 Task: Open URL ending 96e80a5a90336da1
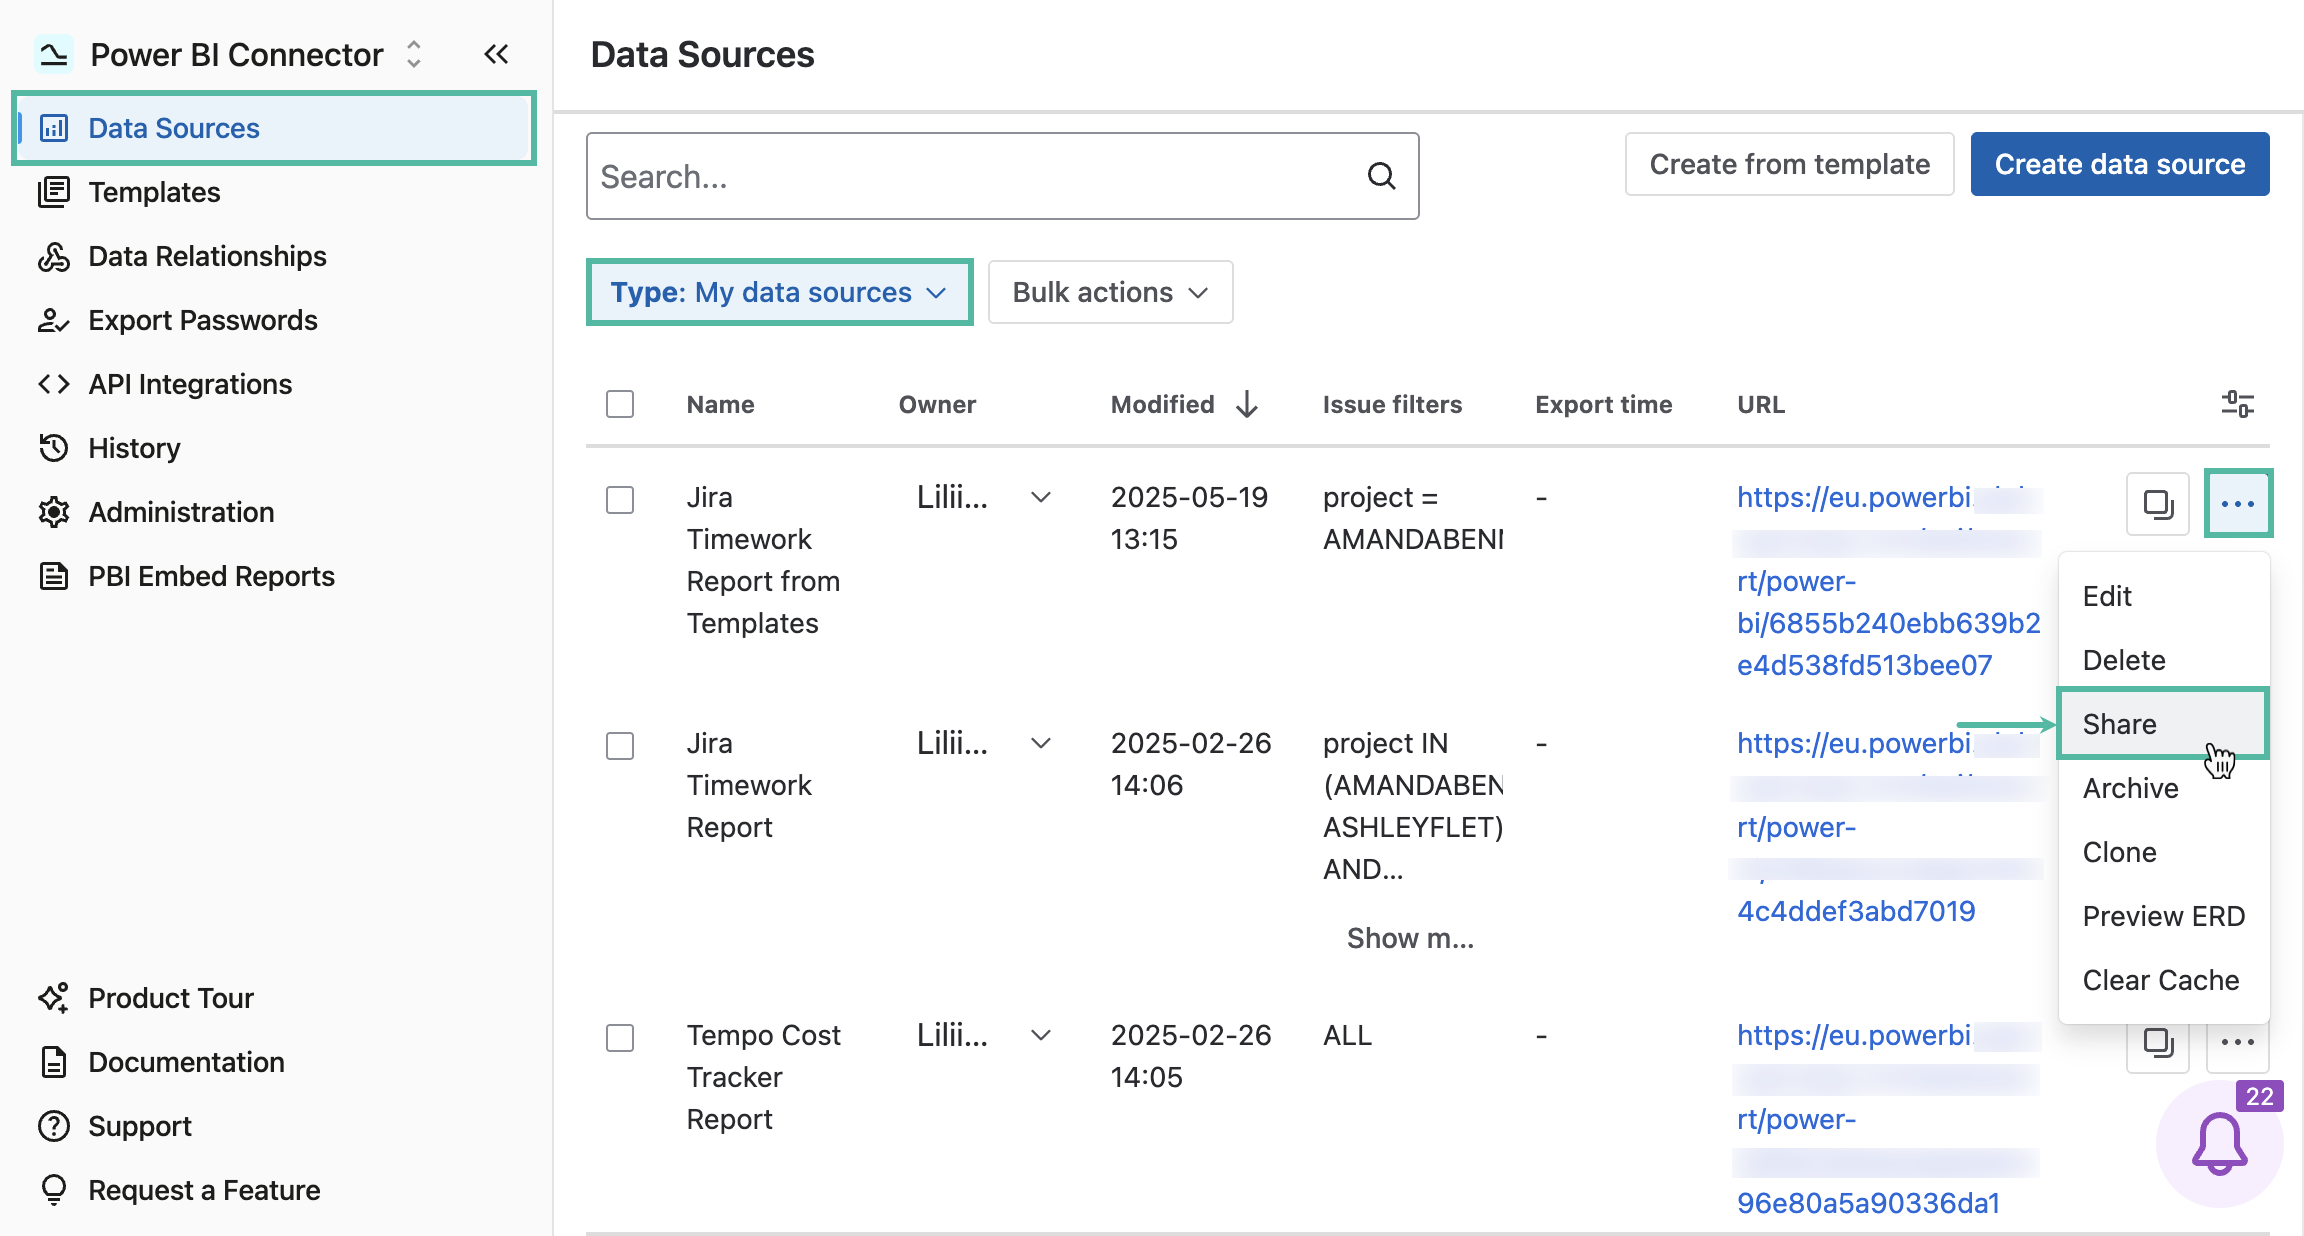(1888, 1119)
